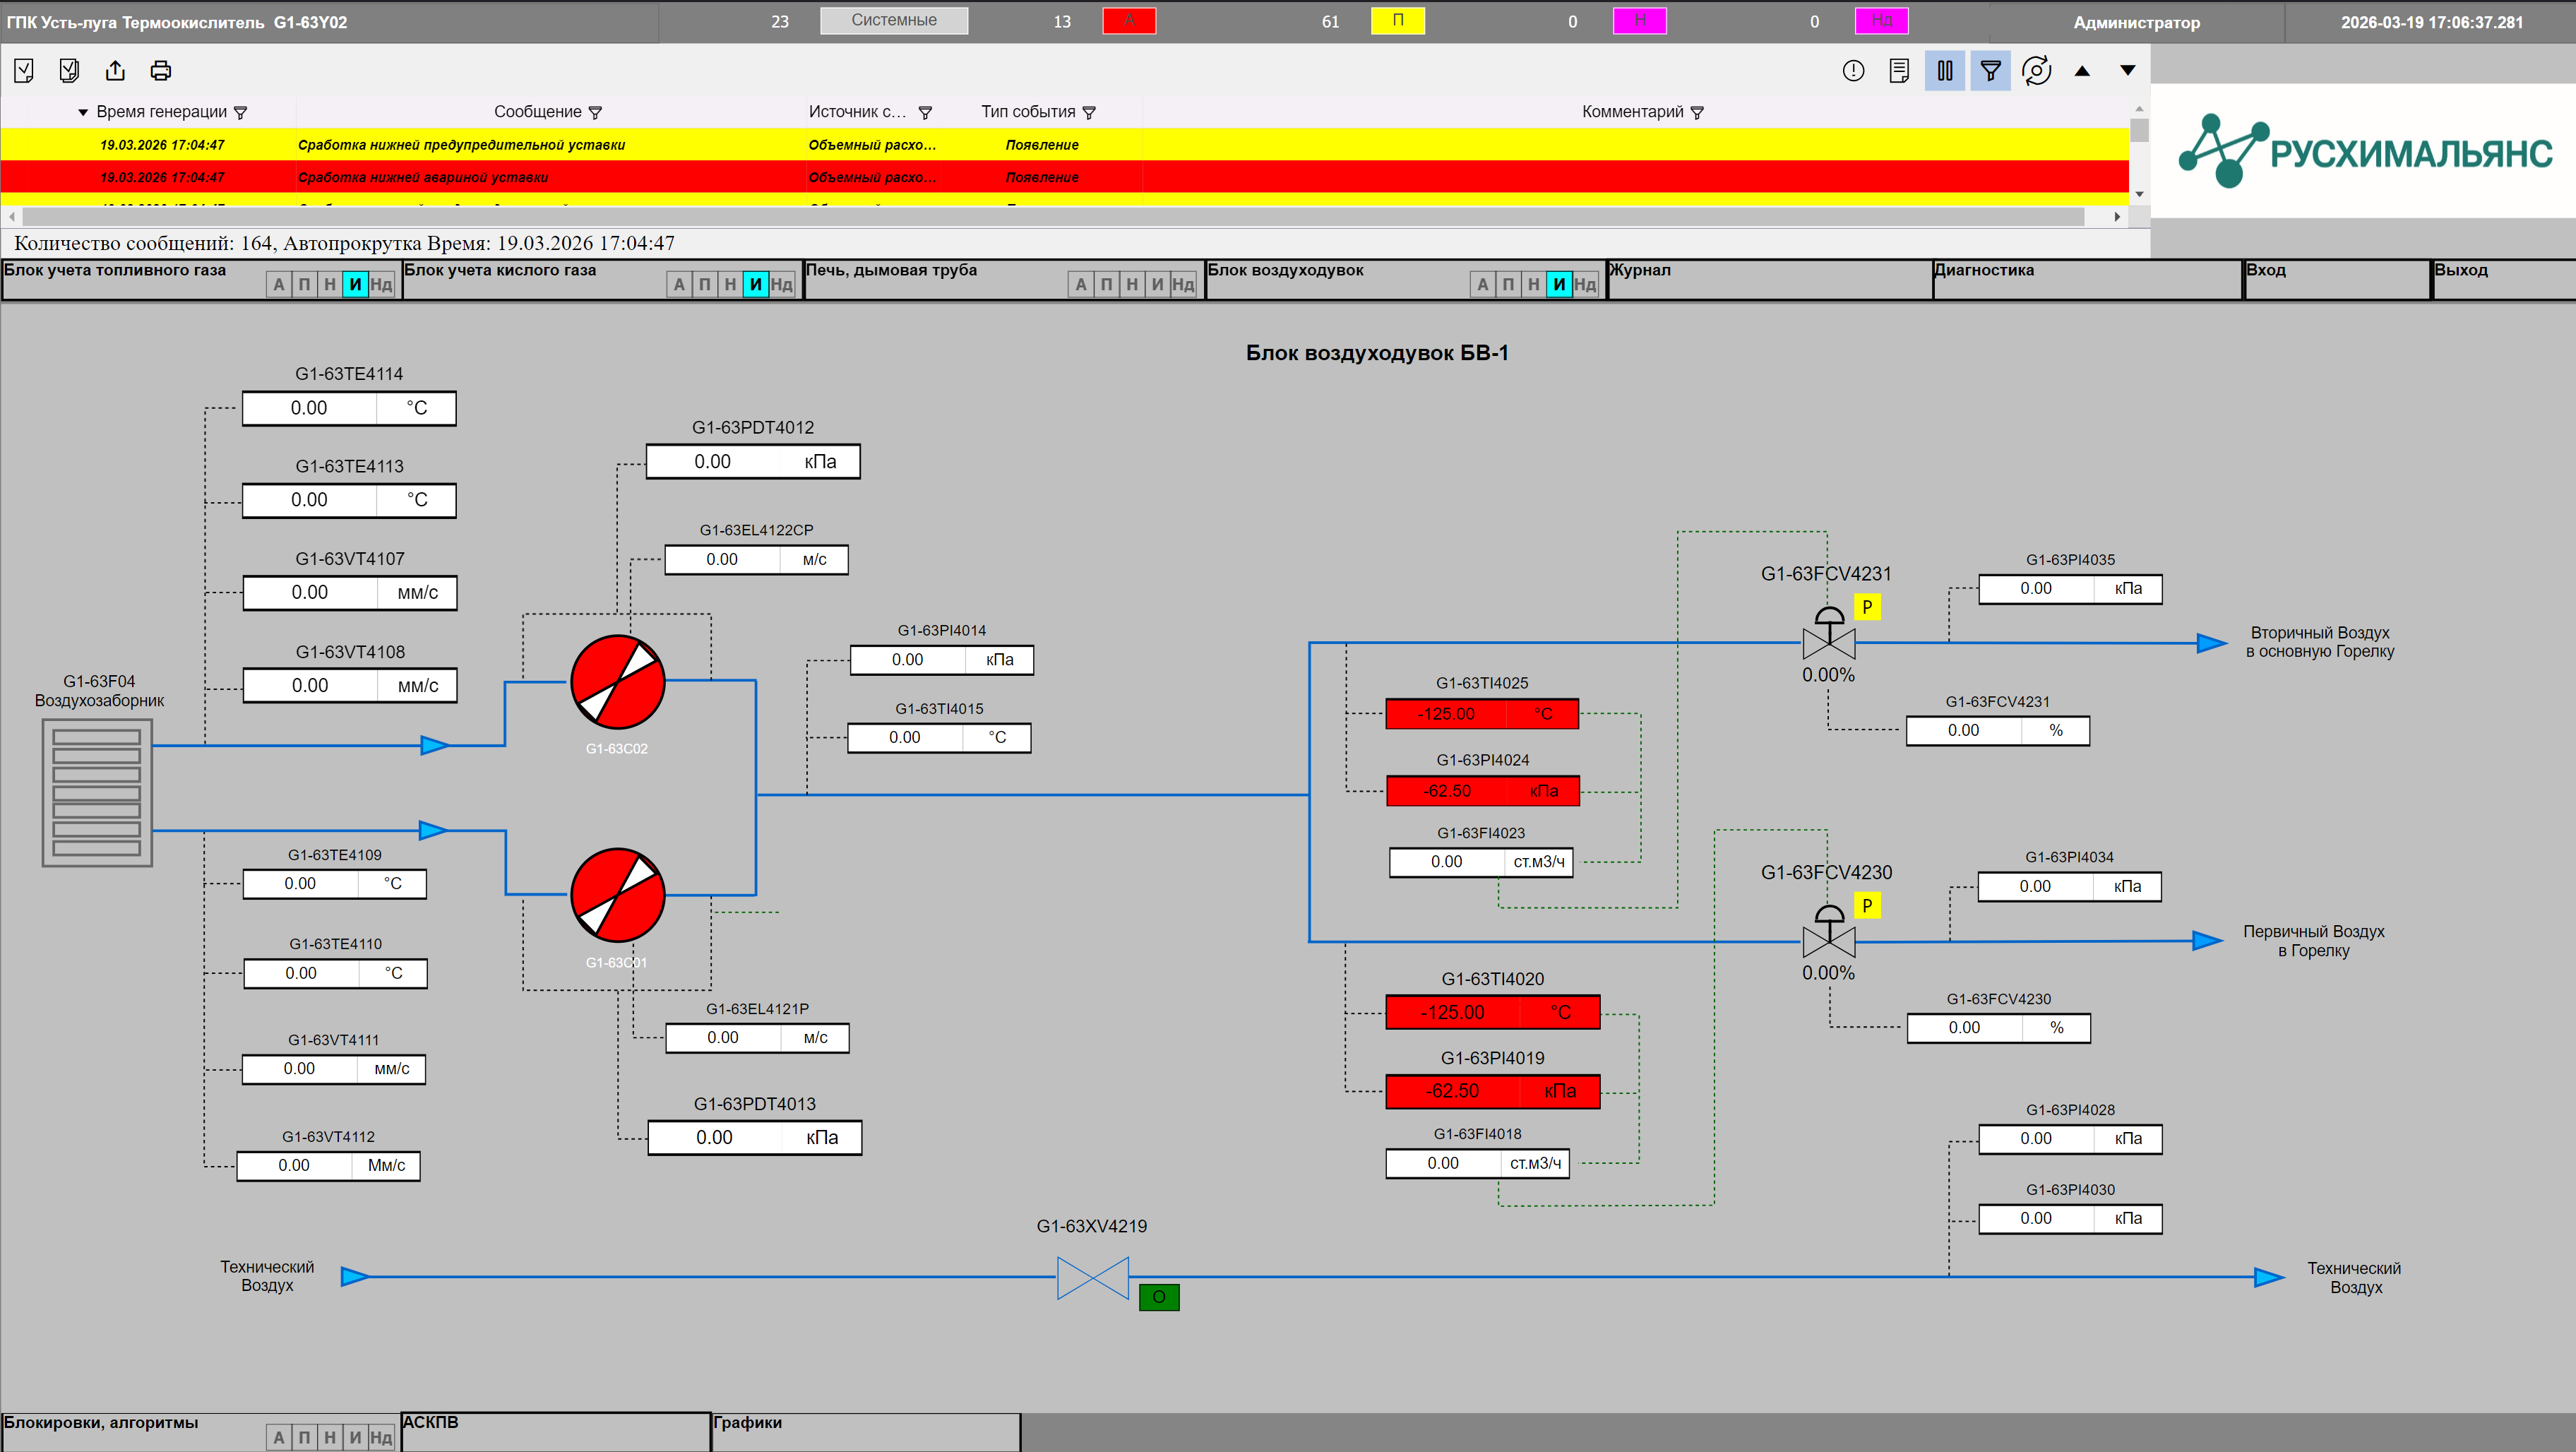Toggle Н indicator in кислого газа tab
The width and height of the screenshot is (2576, 1452).
pyautogui.click(x=730, y=285)
